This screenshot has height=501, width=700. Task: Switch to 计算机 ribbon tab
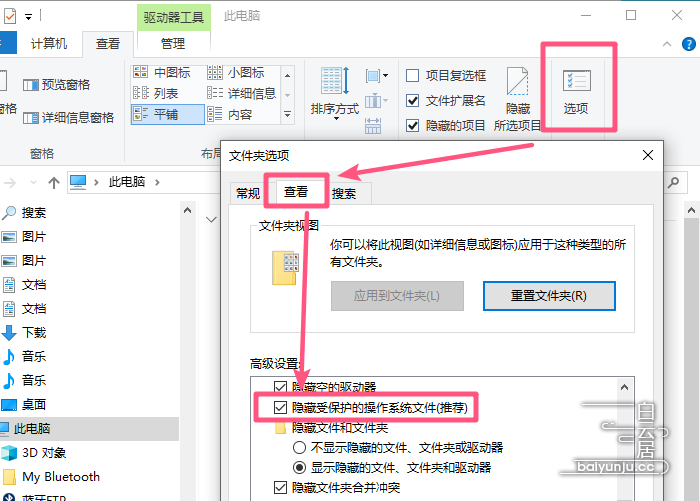49,44
